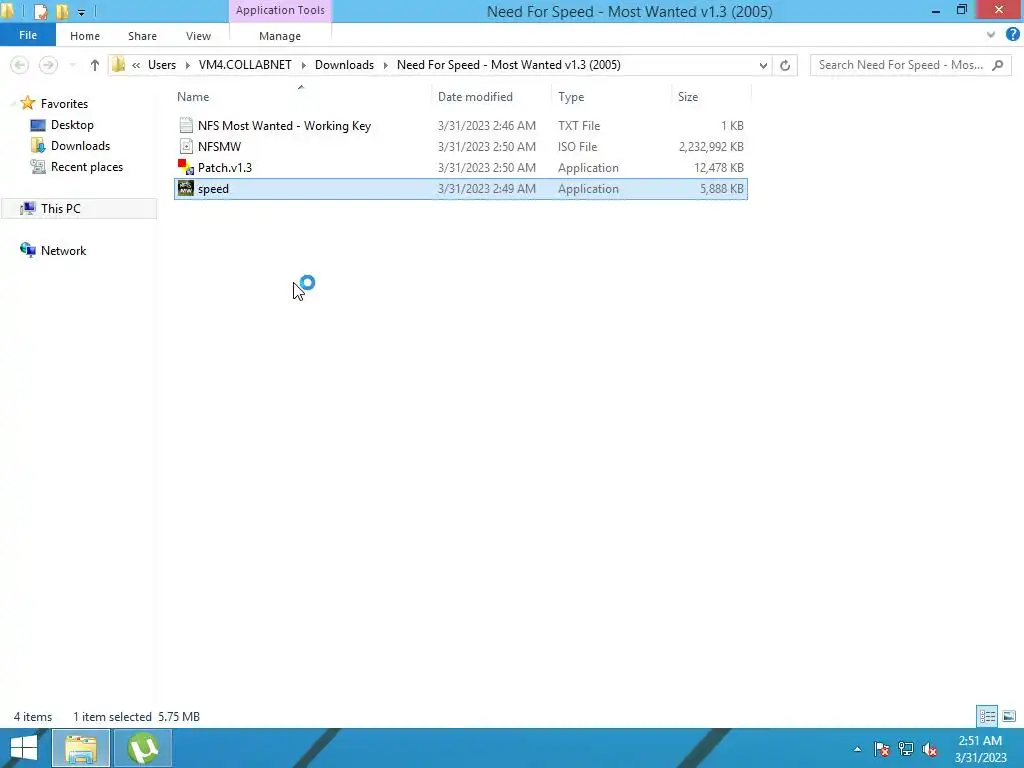Click the TXT File type cell
Screen dimensions: 1024x768
point(579,125)
